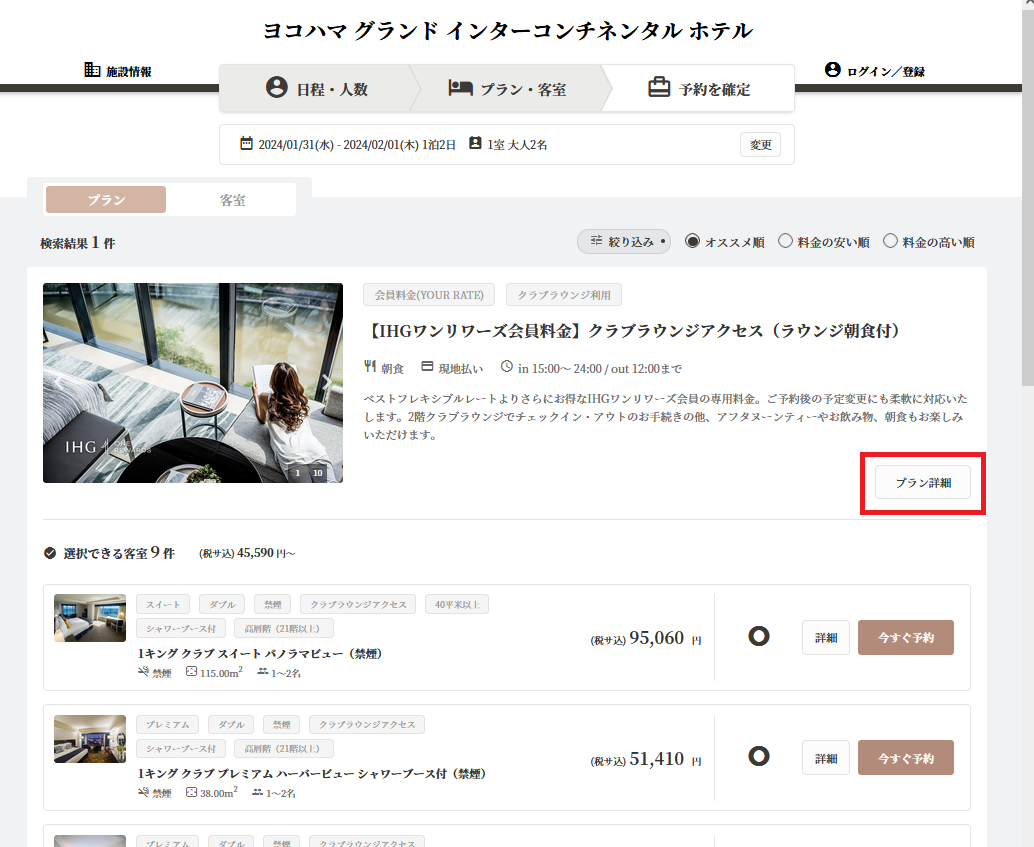The image size is (1034, 847).
Task: Open the 絞り込み filter dropdown
Action: point(624,241)
